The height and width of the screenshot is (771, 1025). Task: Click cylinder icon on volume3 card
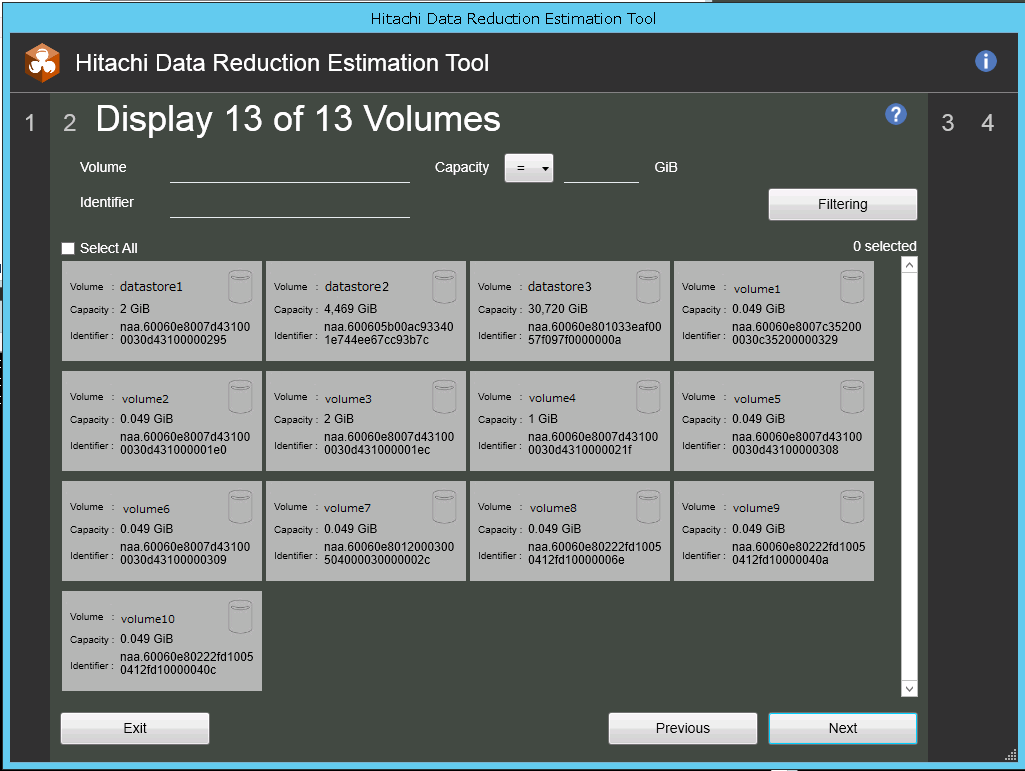point(445,397)
